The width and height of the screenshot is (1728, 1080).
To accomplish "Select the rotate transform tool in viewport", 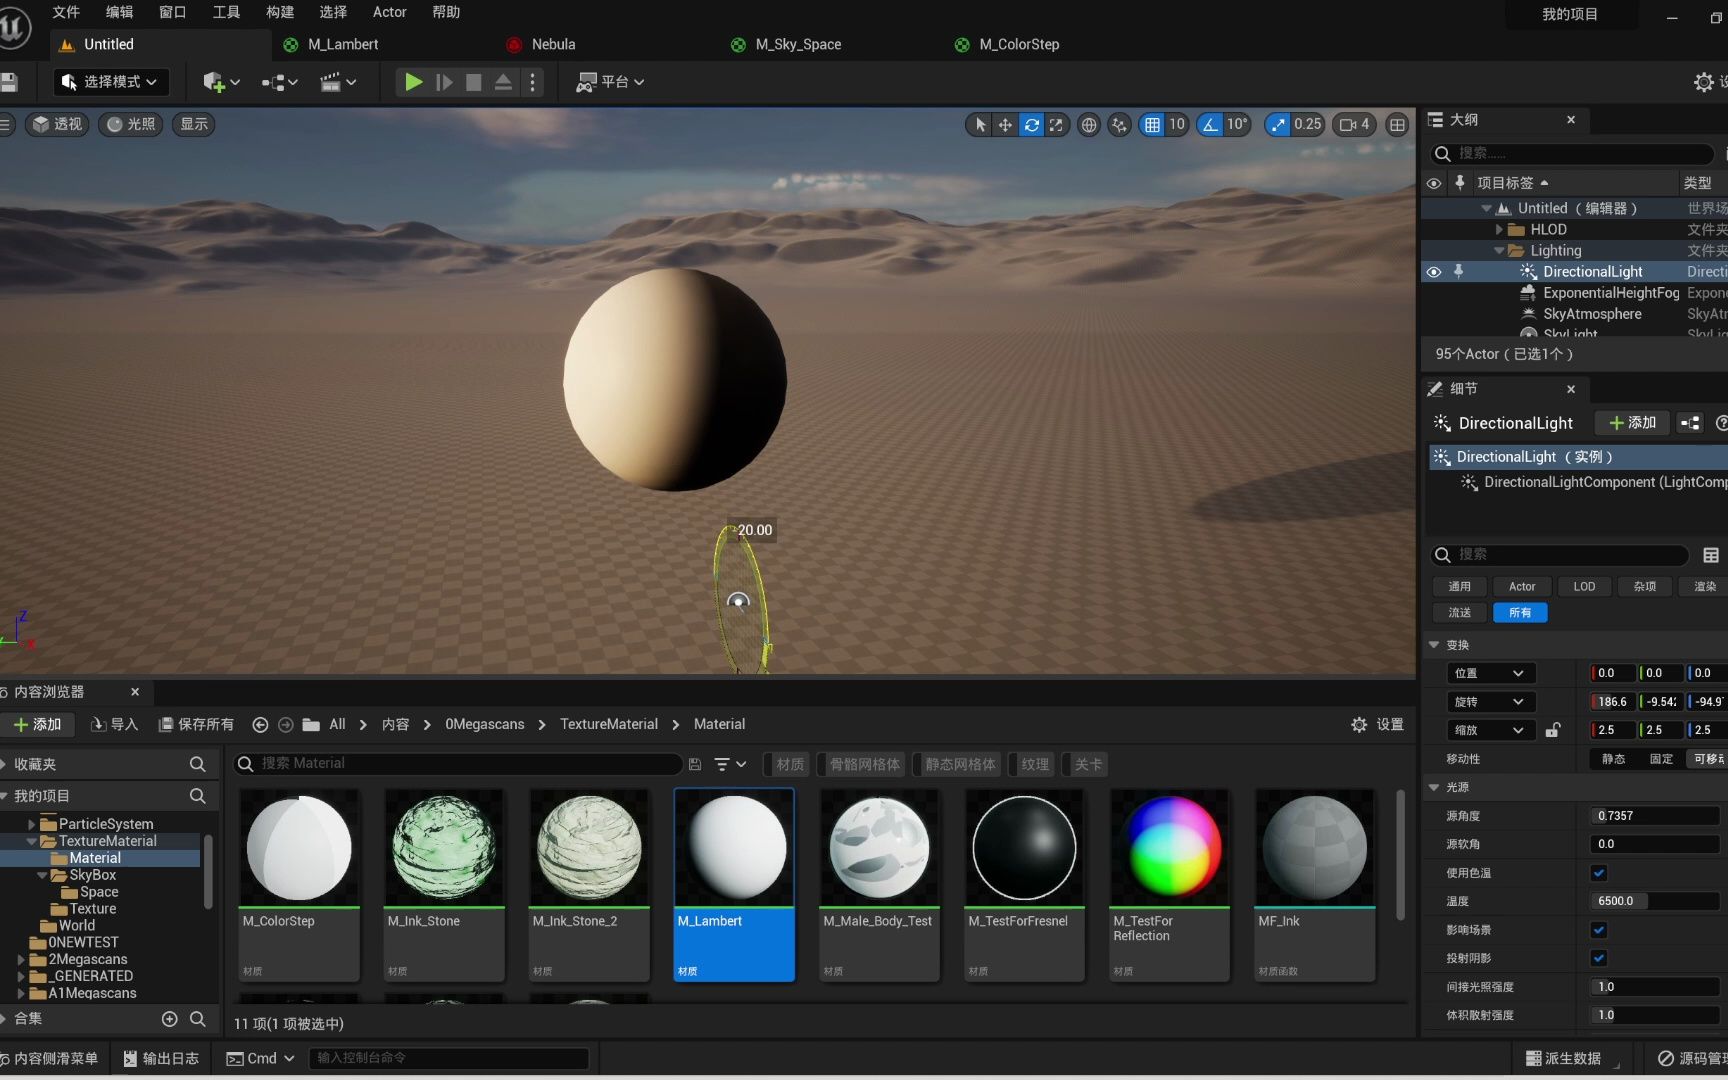I will pyautogui.click(x=1031, y=125).
